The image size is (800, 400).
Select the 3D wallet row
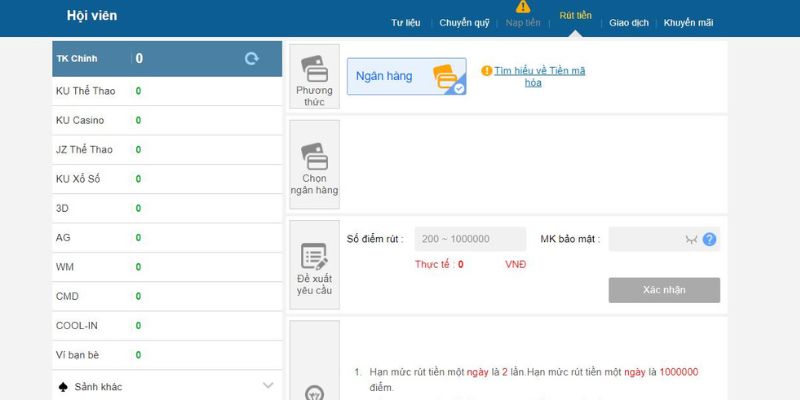tap(167, 209)
